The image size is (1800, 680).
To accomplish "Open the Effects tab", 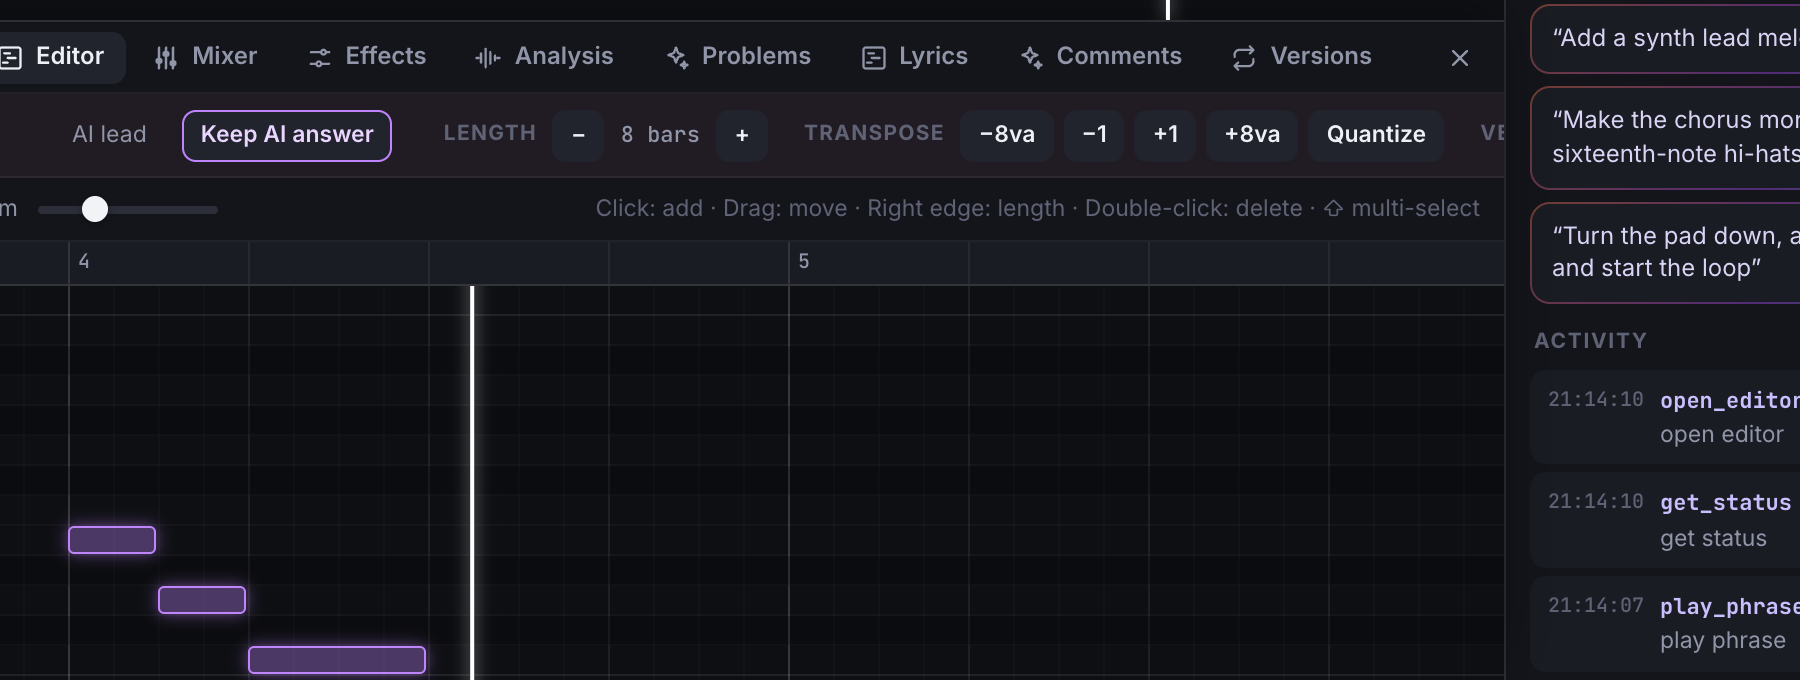I will coord(367,57).
